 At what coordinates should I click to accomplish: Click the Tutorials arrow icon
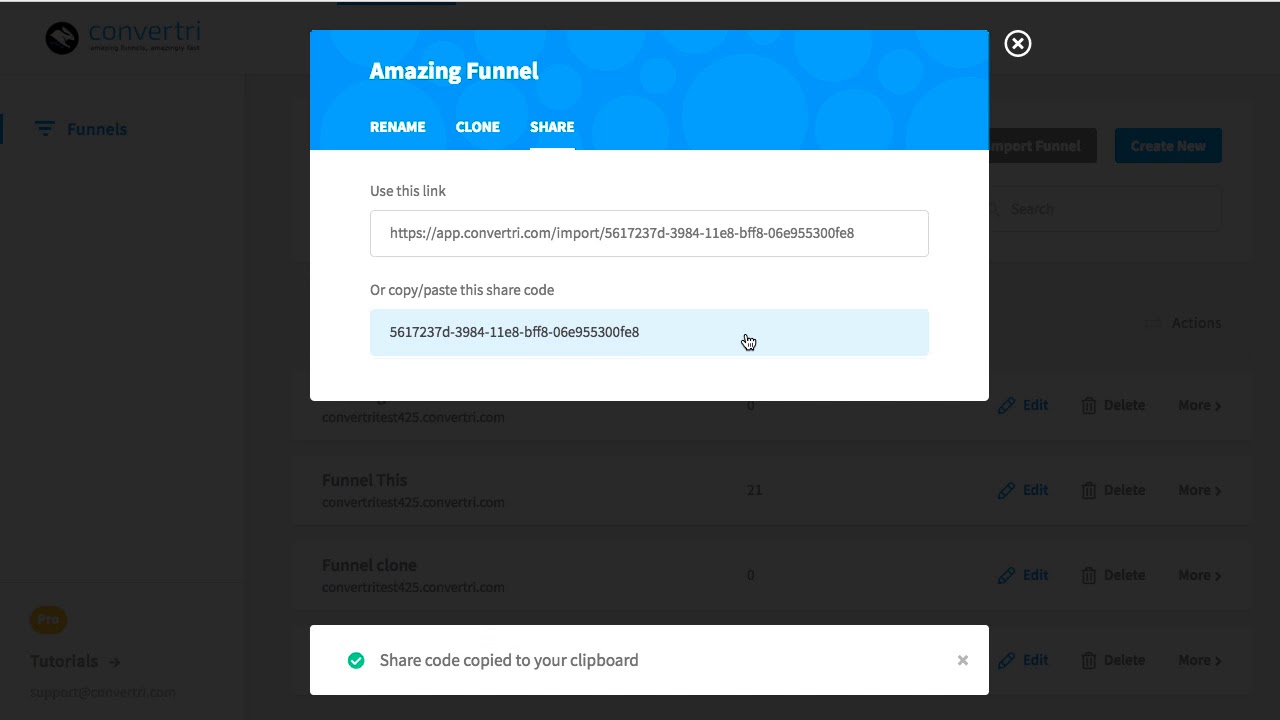115,661
